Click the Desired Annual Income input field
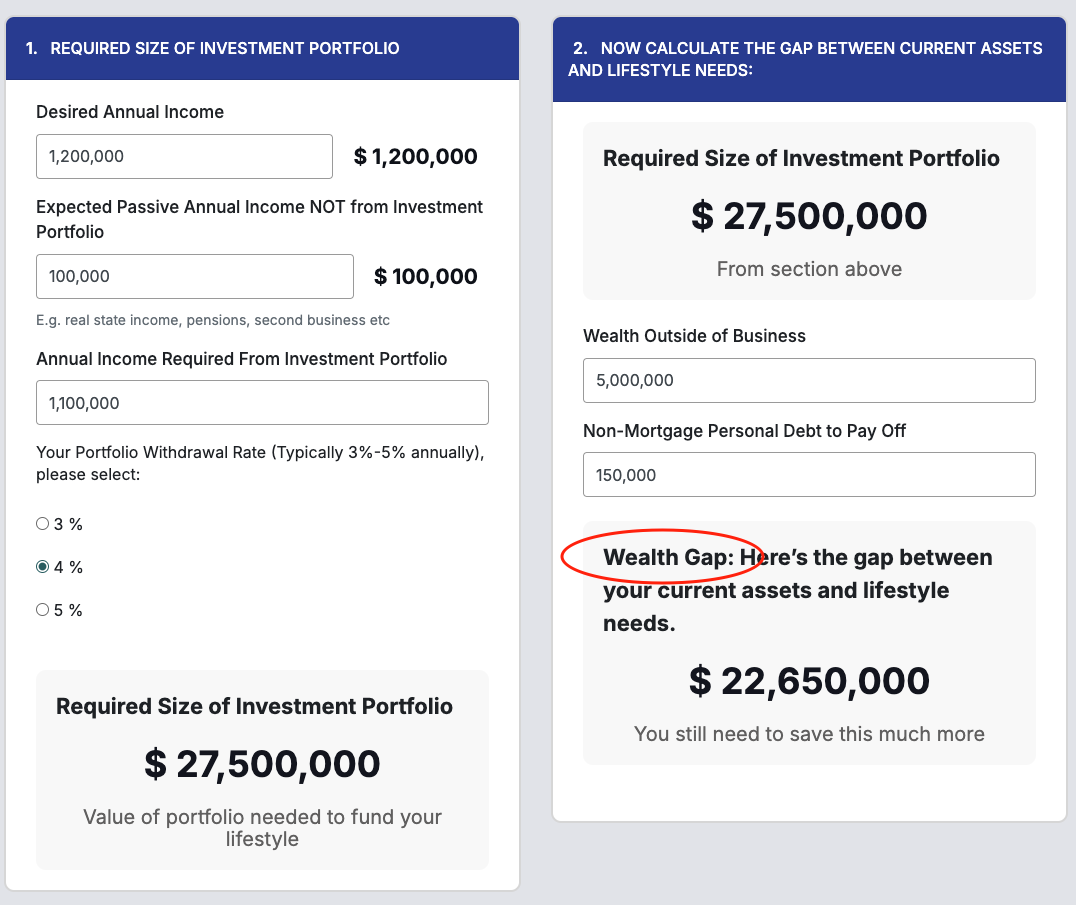The height and width of the screenshot is (905, 1076). click(184, 156)
